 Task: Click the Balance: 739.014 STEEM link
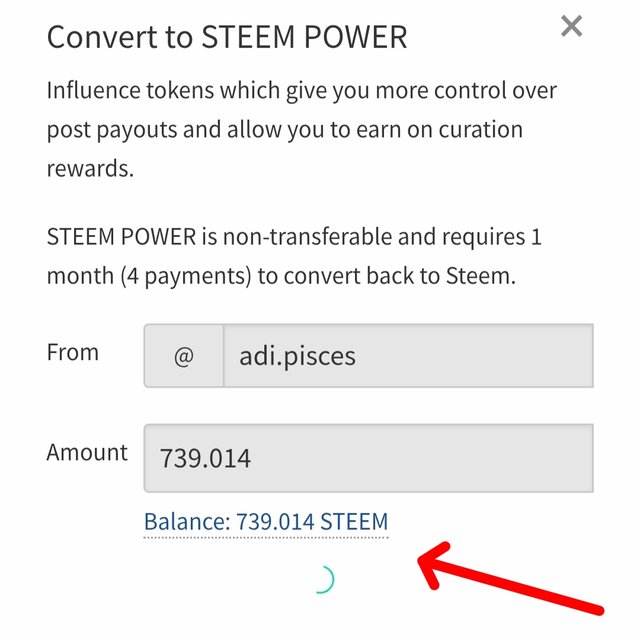click(266, 521)
